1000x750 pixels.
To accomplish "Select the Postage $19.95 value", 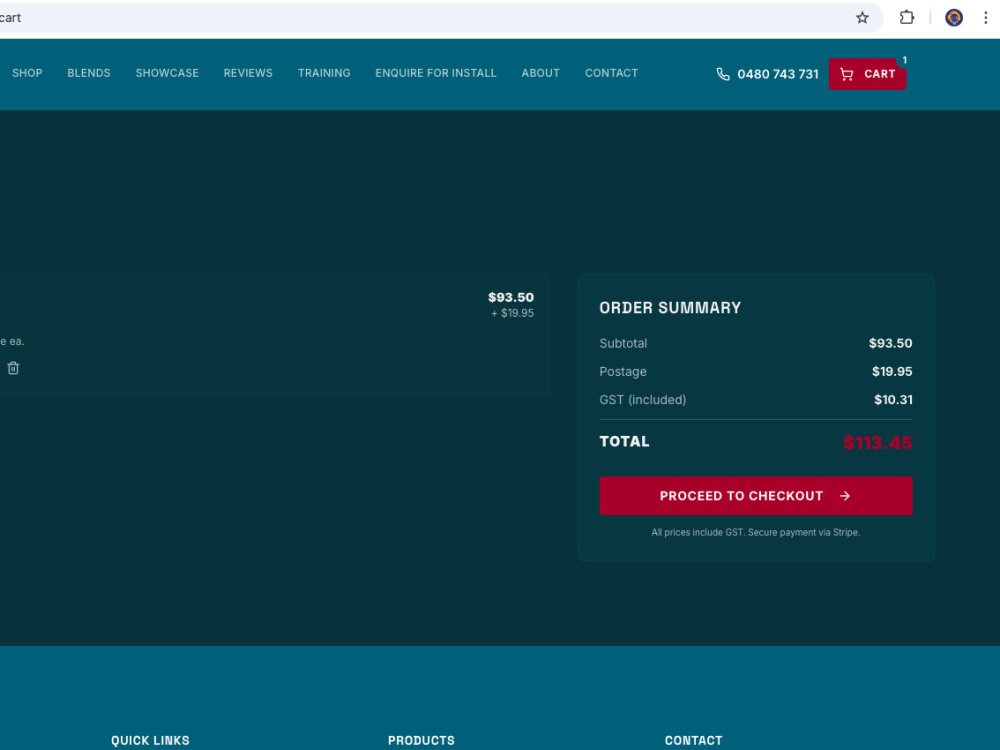I will [892, 371].
